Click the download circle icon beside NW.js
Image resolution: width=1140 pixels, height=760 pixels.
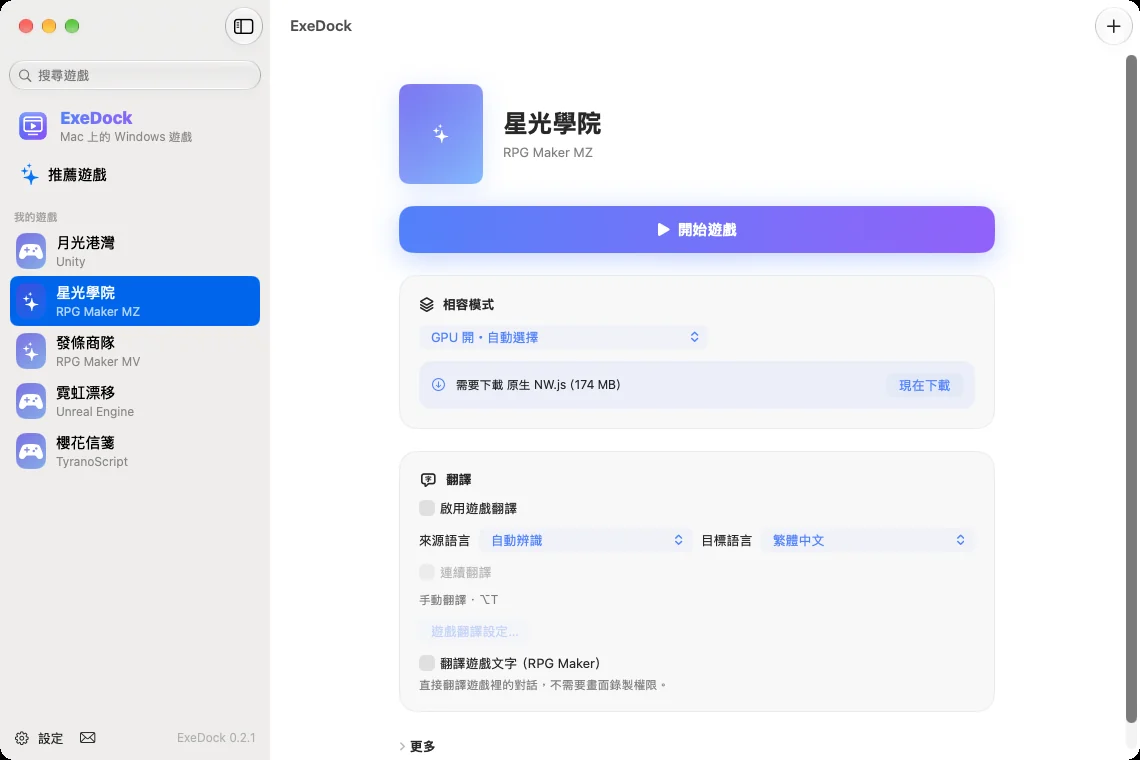438,385
